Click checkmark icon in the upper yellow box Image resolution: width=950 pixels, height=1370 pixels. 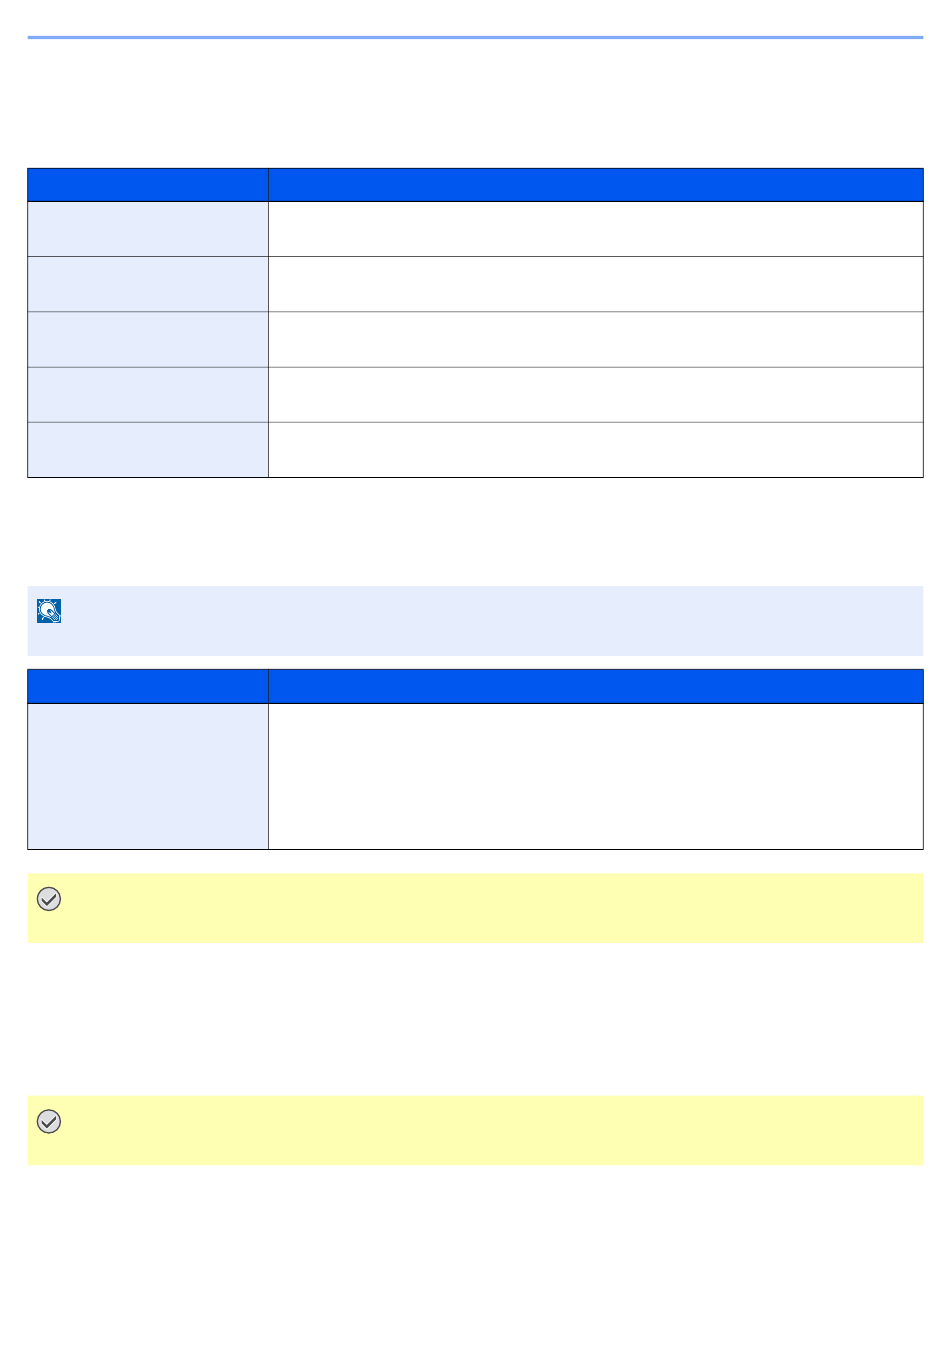(49, 899)
